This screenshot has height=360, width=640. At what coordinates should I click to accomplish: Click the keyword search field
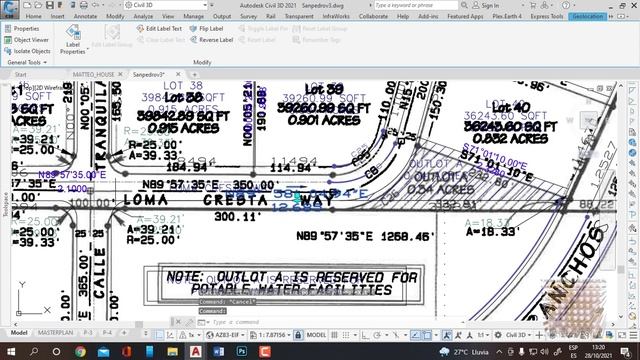416,5
